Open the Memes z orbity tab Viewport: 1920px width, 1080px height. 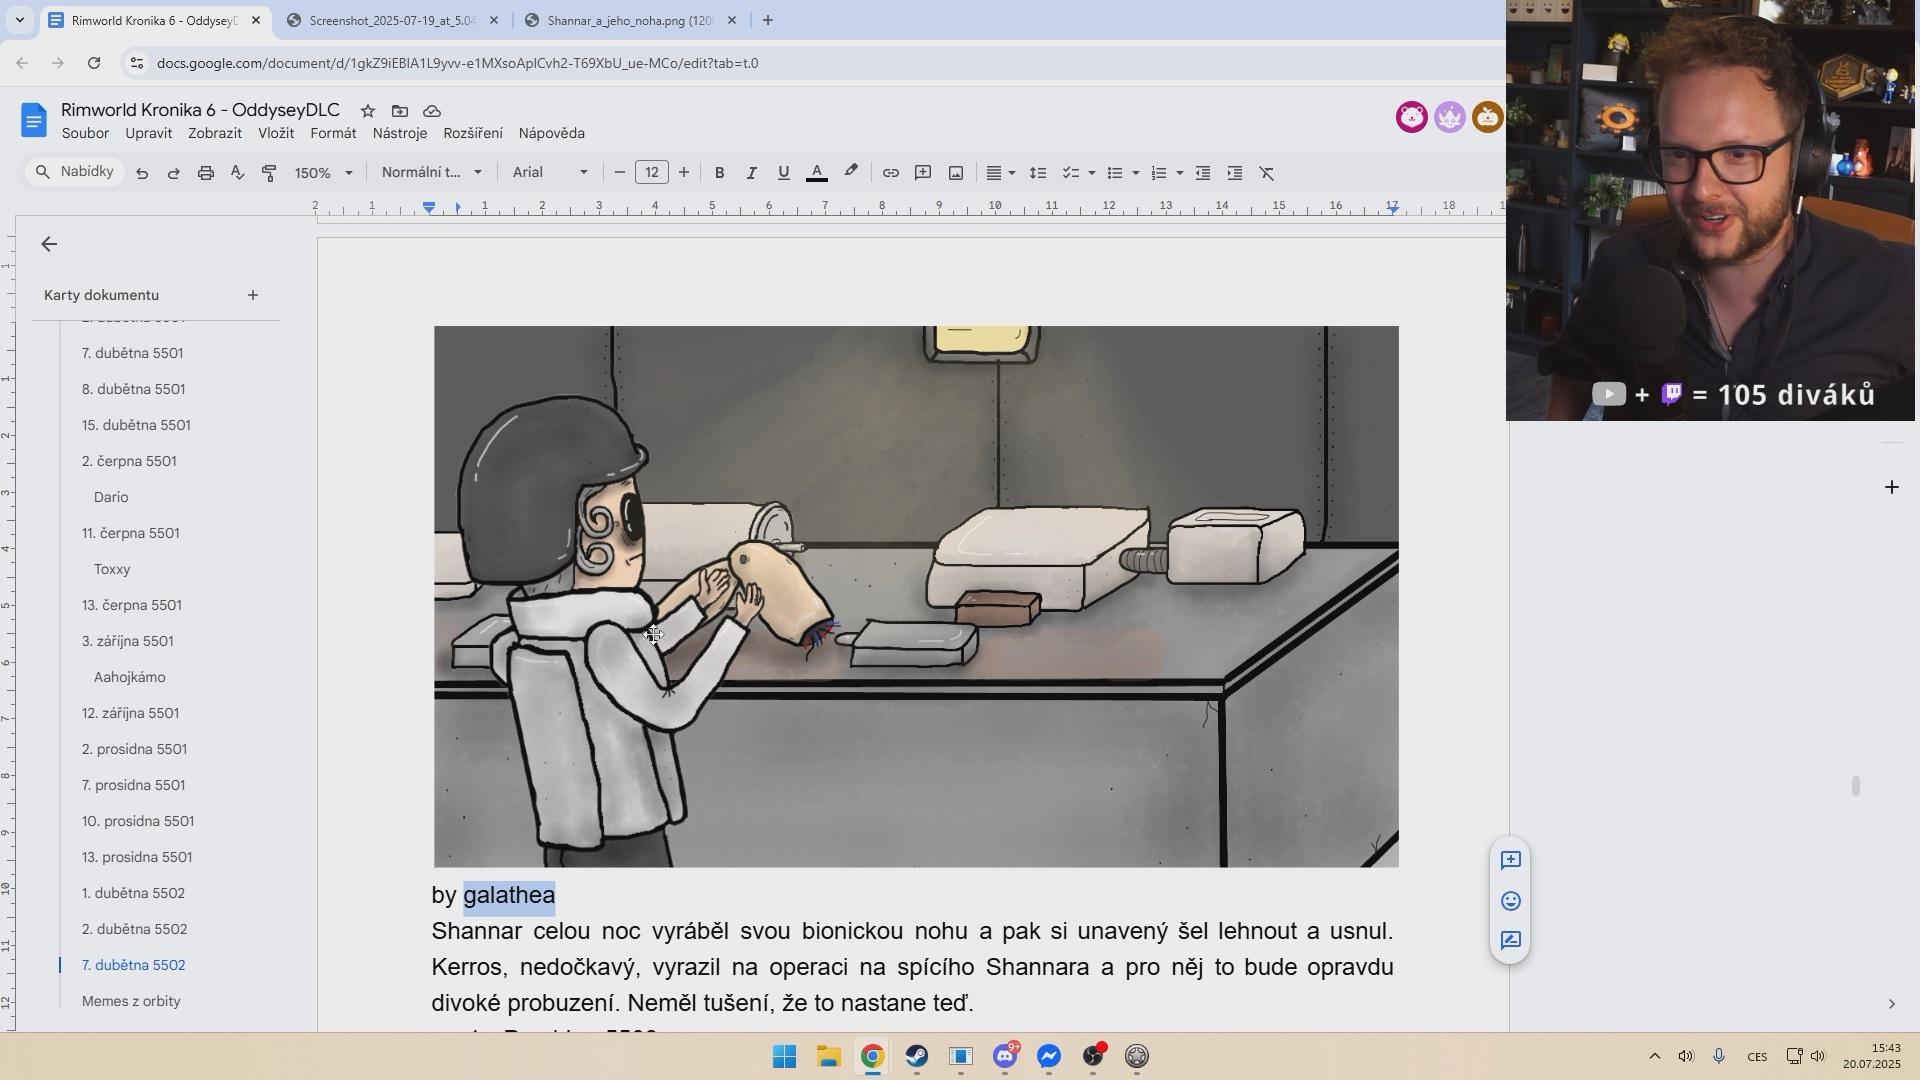(131, 1001)
